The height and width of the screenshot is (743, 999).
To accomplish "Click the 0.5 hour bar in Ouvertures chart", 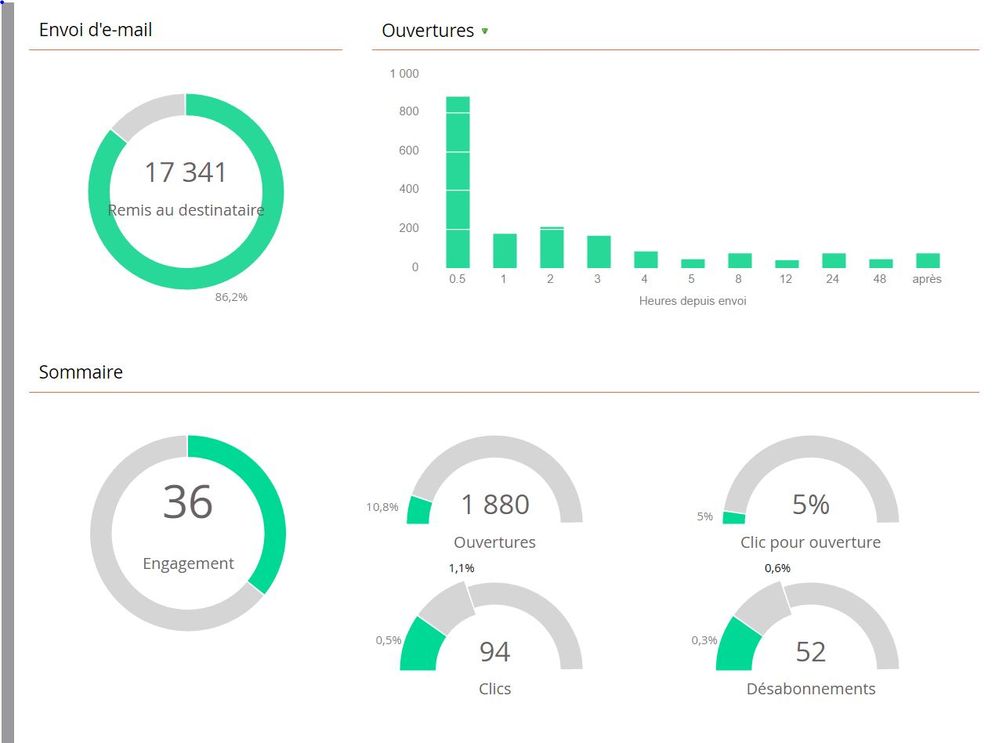I will coord(457,182).
